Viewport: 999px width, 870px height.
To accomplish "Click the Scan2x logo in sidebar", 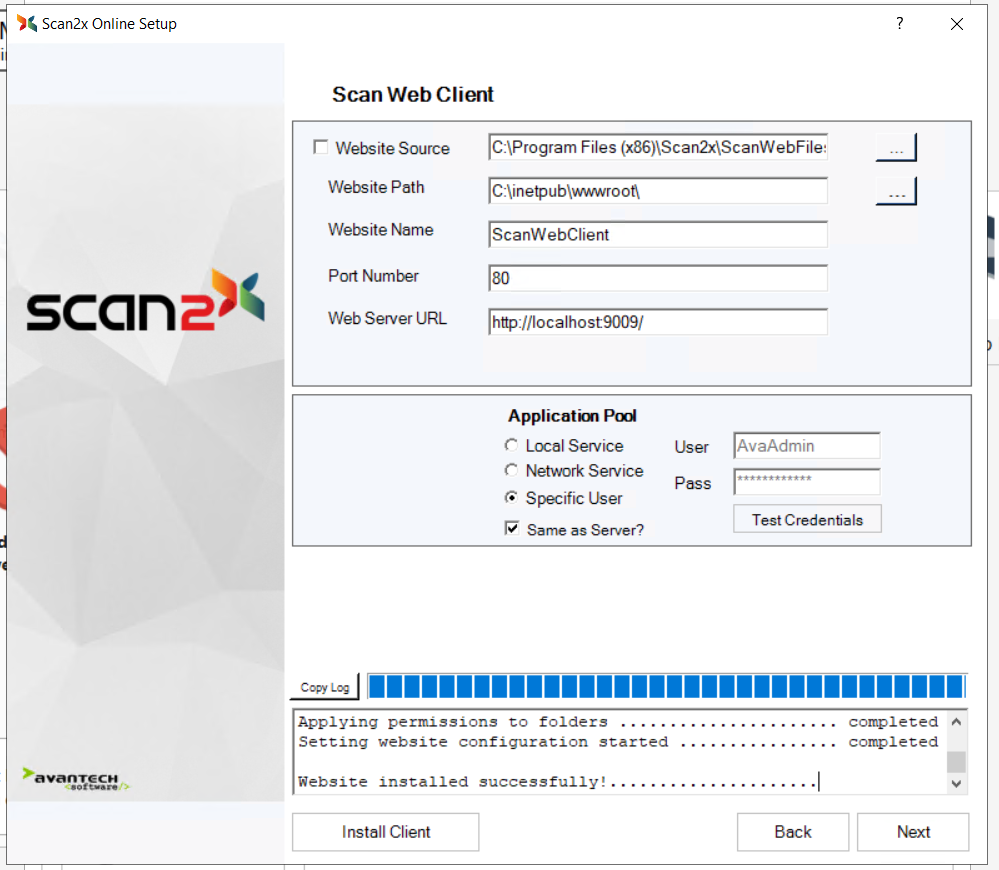I will (x=145, y=302).
